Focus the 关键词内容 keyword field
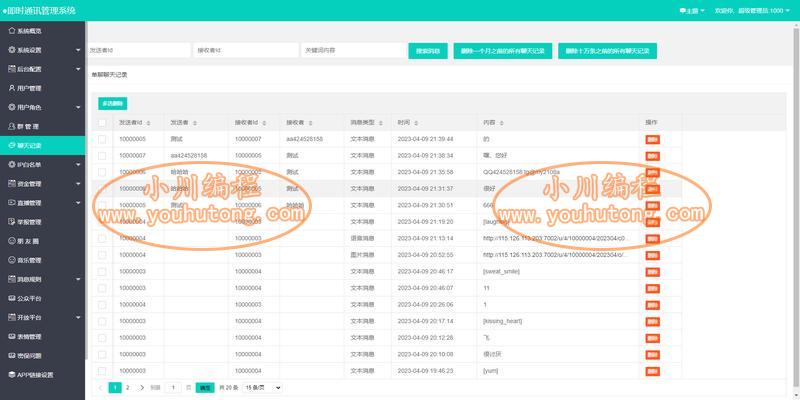The image size is (800, 400). (x=354, y=51)
